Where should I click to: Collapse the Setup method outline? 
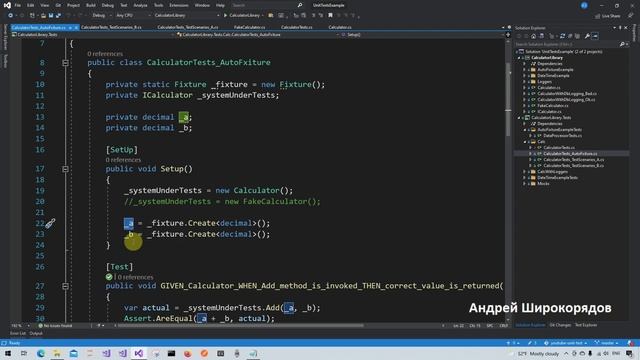[x=65, y=169]
